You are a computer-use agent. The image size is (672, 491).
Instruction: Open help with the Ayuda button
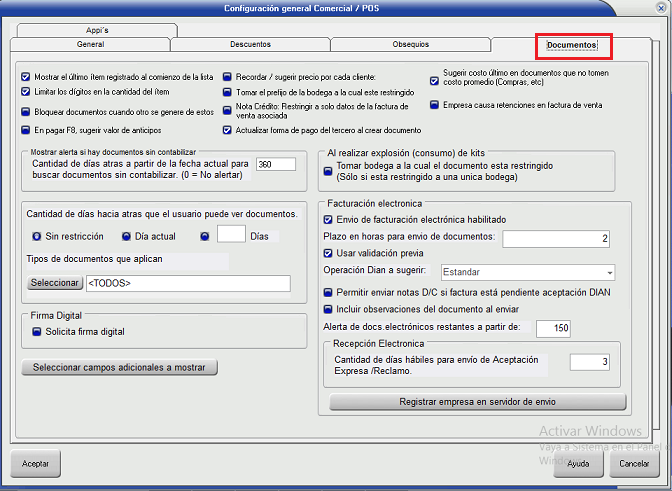pyautogui.click(x=577, y=464)
